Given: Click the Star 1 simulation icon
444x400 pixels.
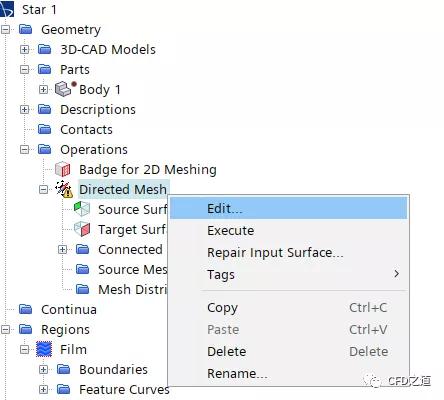Looking at the screenshot, I should [7, 9].
